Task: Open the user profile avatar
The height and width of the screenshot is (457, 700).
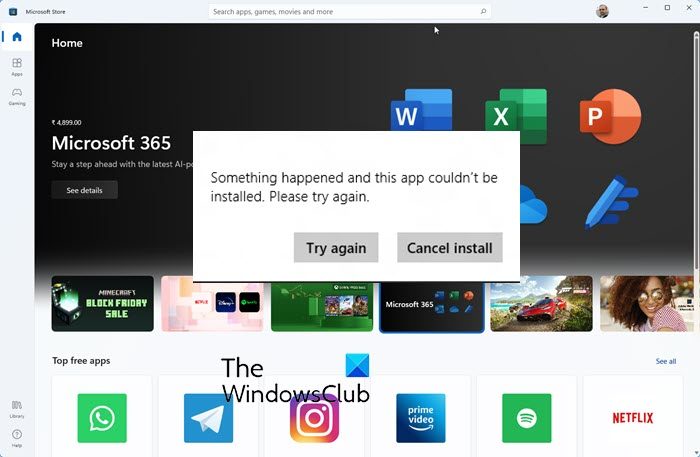Action: (602, 11)
